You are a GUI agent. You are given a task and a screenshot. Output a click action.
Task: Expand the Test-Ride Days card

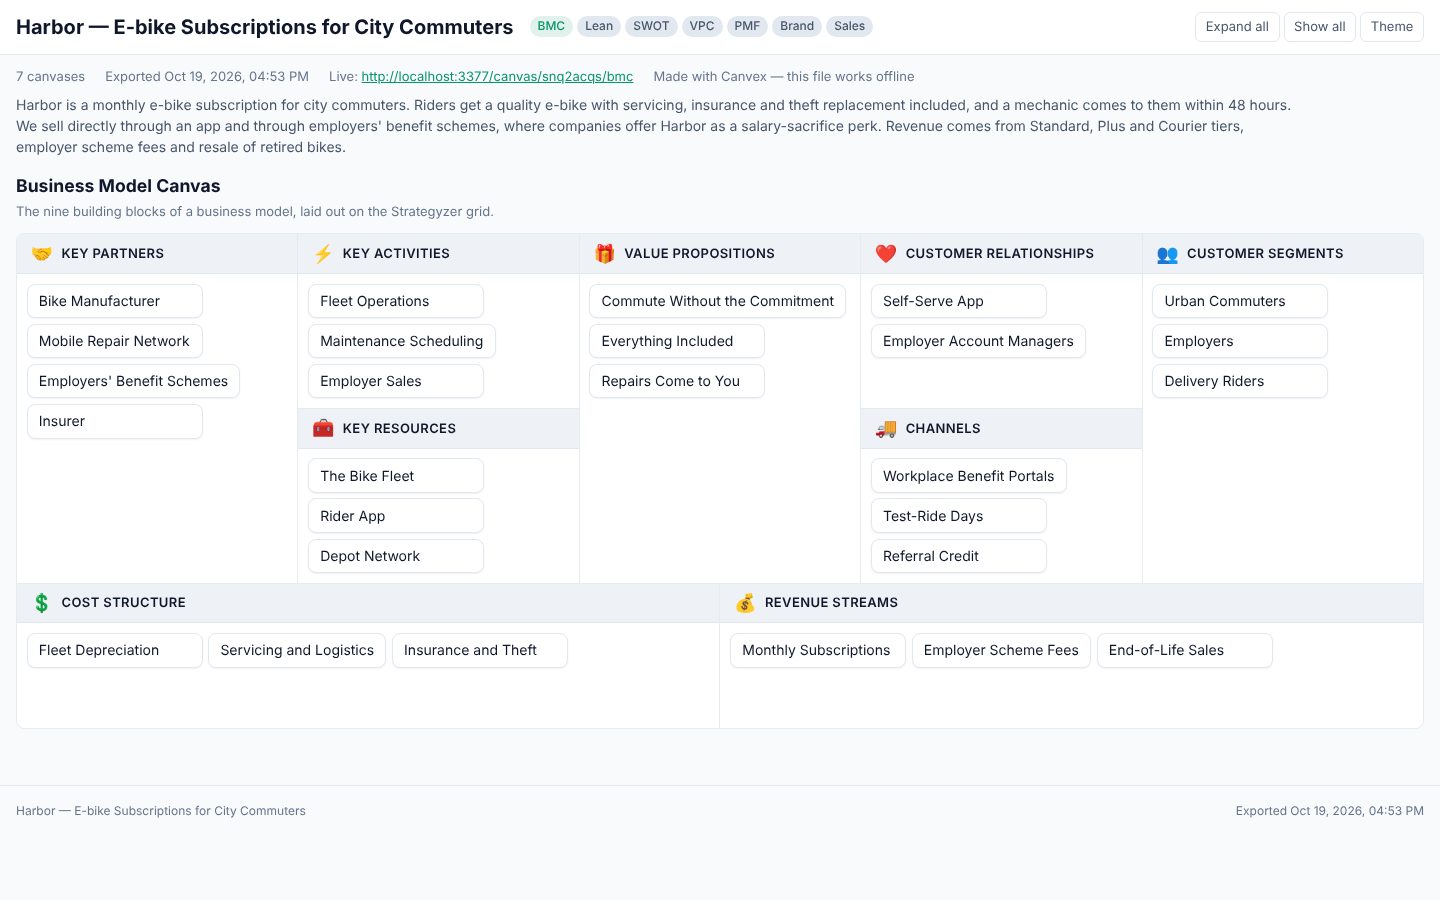[x=959, y=516]
